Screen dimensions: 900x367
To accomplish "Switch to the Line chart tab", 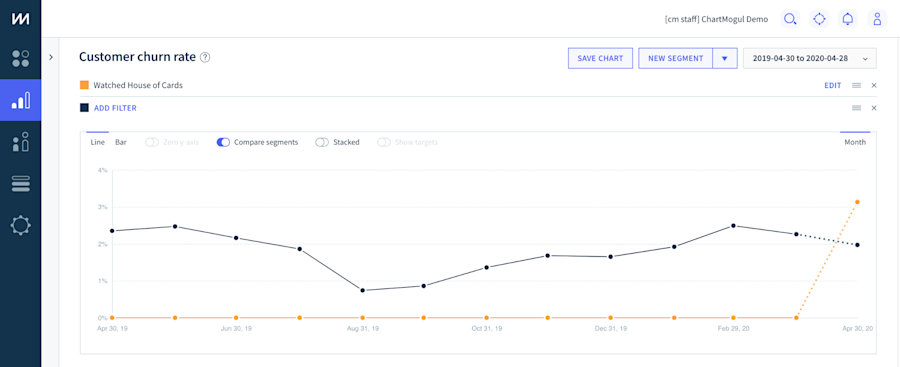I will point(98,142).
